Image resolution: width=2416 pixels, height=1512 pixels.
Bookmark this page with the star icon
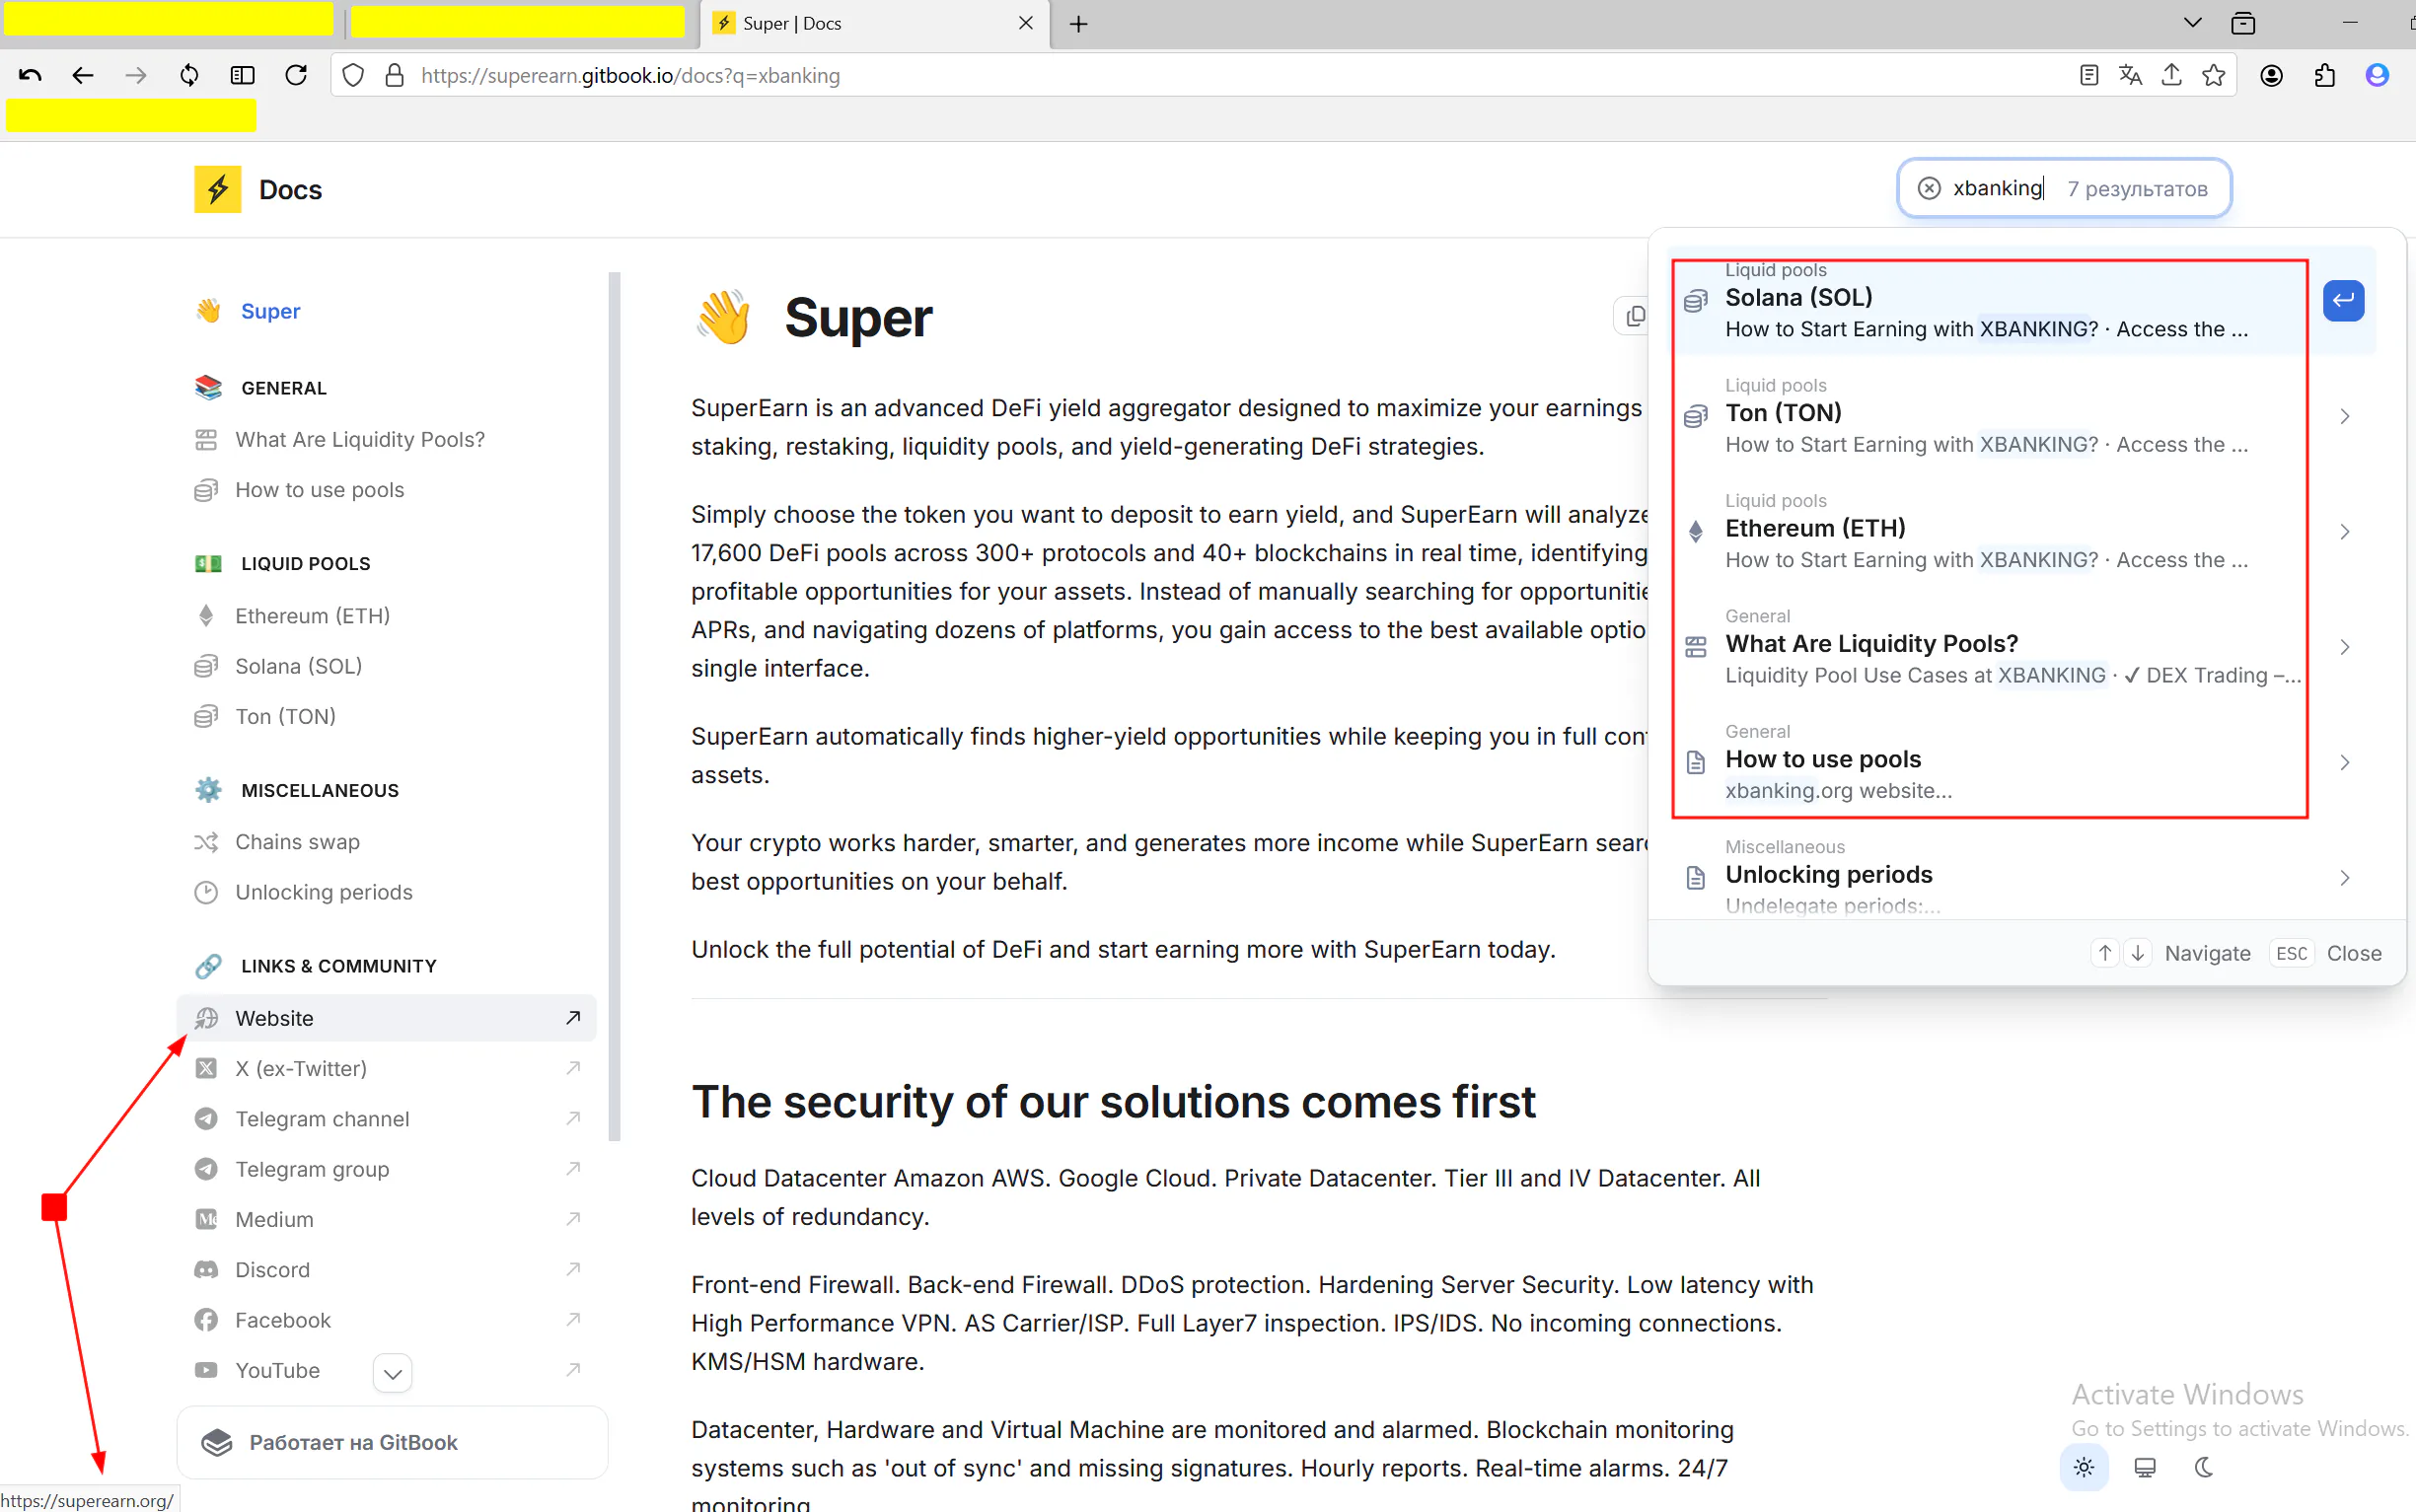click(2213, 75)
